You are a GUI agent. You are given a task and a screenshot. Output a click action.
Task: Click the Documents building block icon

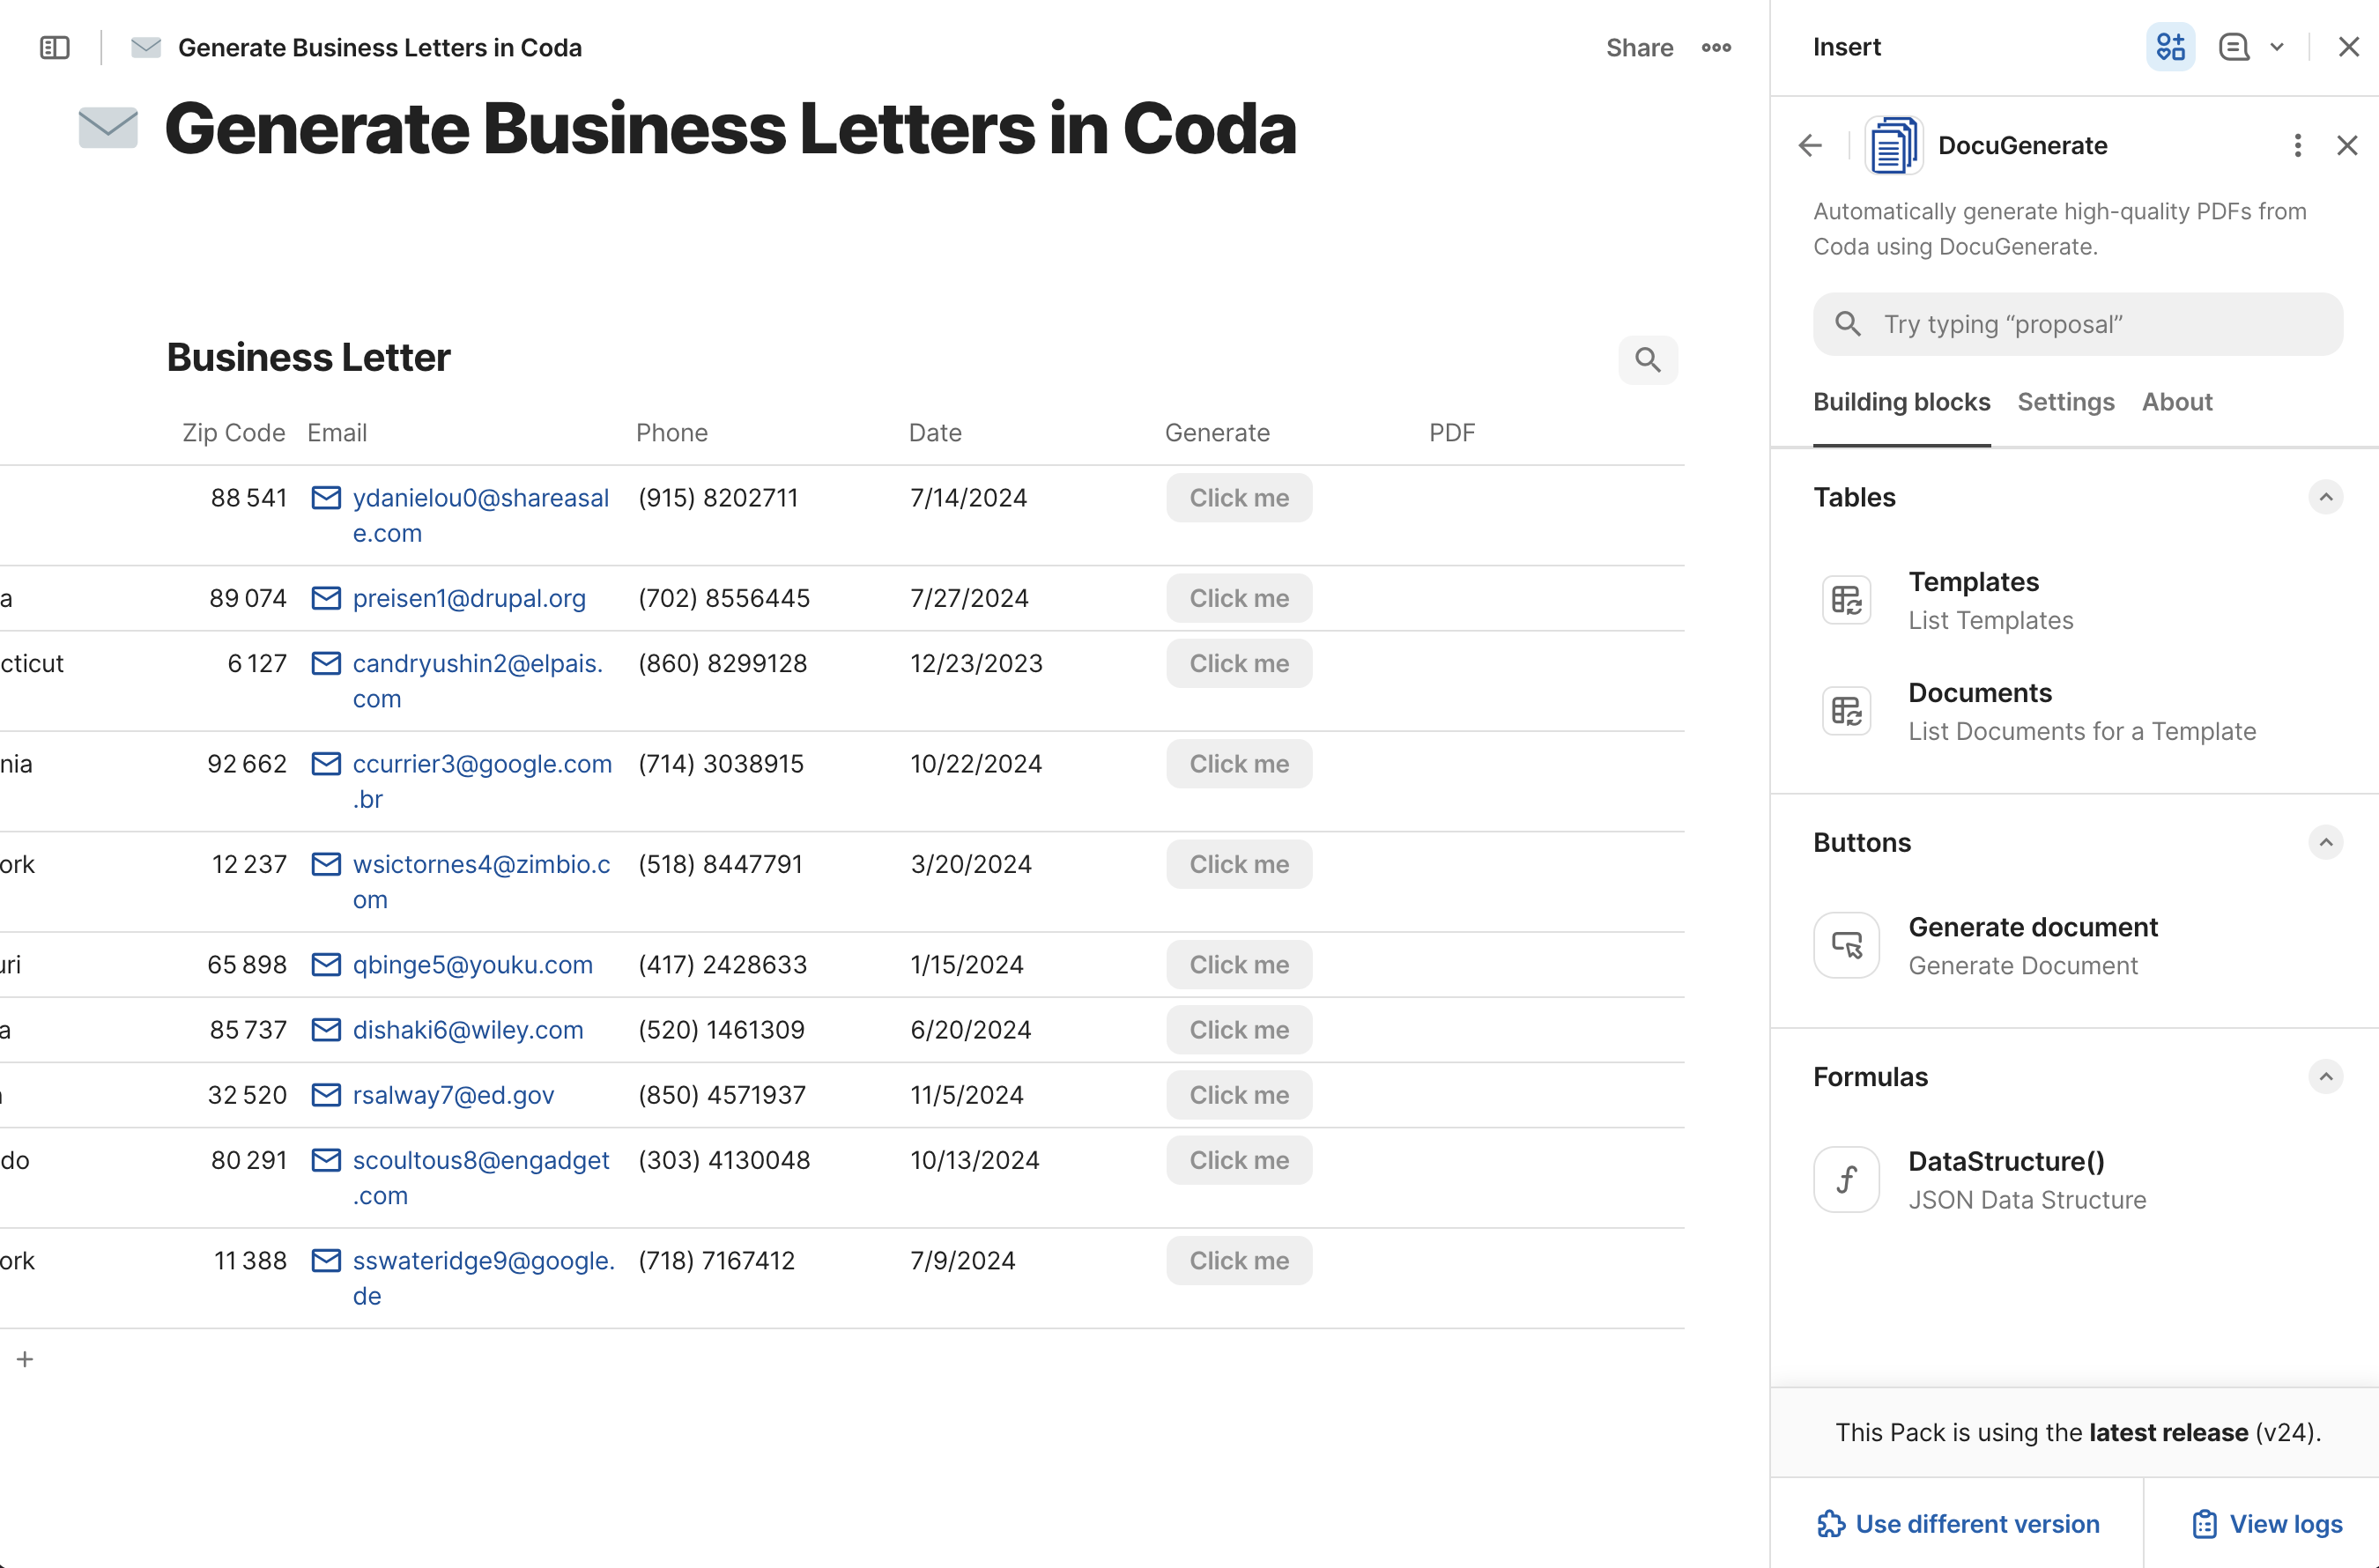tap(1845, 710)
